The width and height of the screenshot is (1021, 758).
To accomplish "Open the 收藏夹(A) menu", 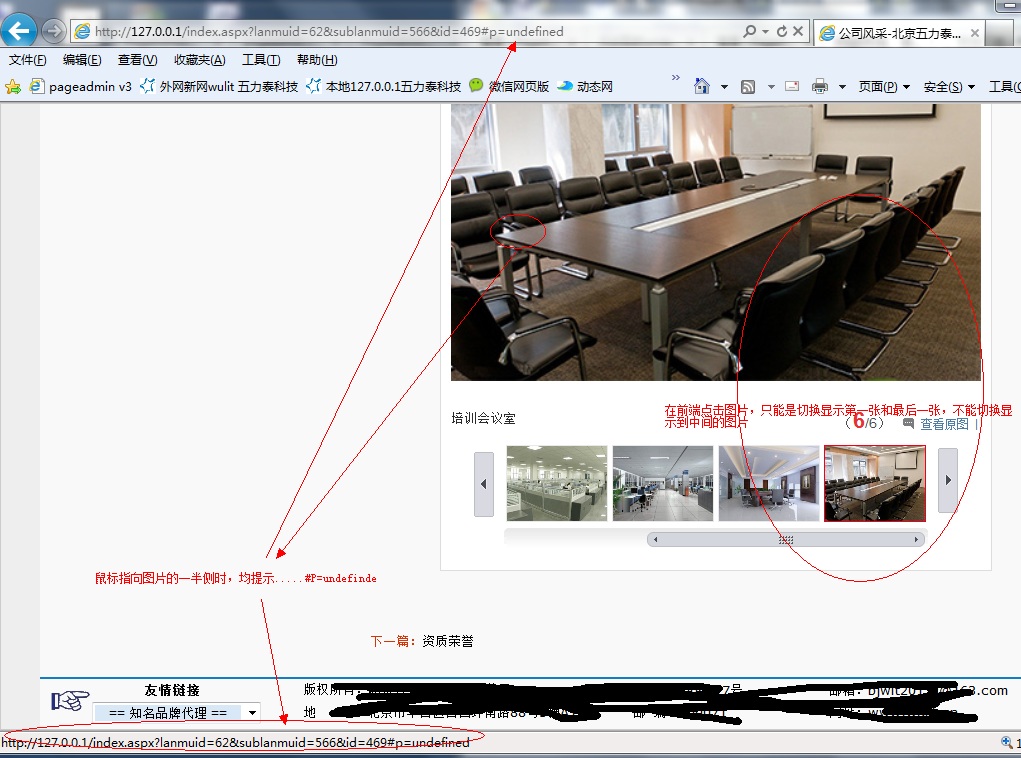I will click(x=199, y=60).
